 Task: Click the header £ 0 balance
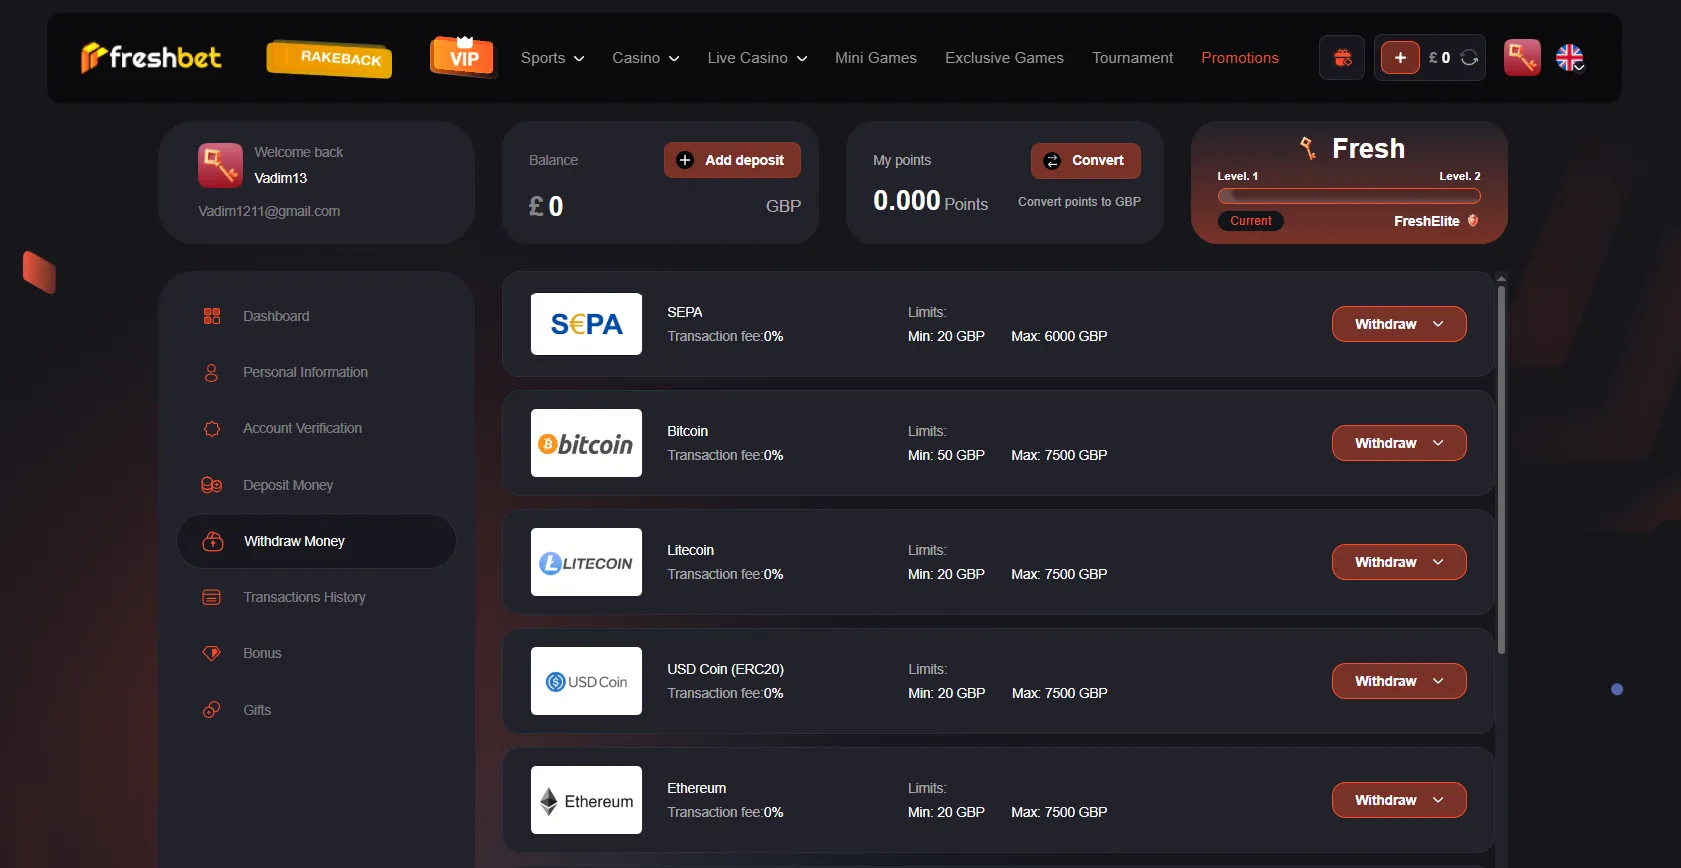pyautogui.click(x=1439, y=58)
